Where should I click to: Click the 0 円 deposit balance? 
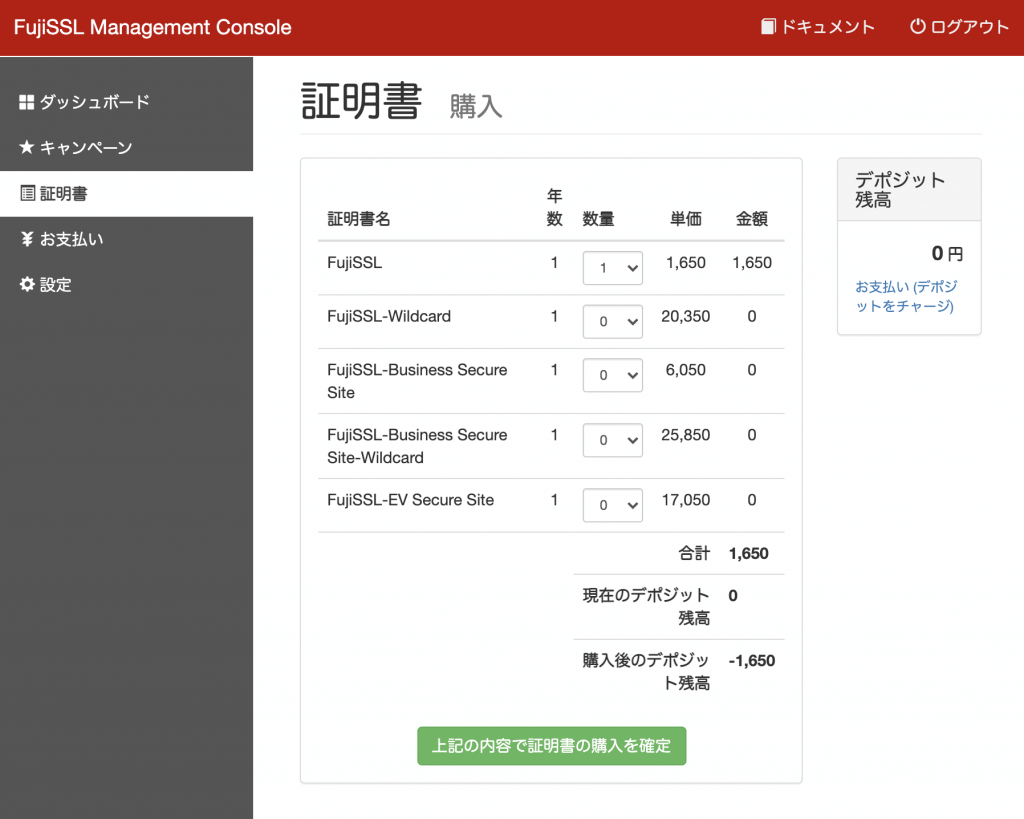point(947,253)
